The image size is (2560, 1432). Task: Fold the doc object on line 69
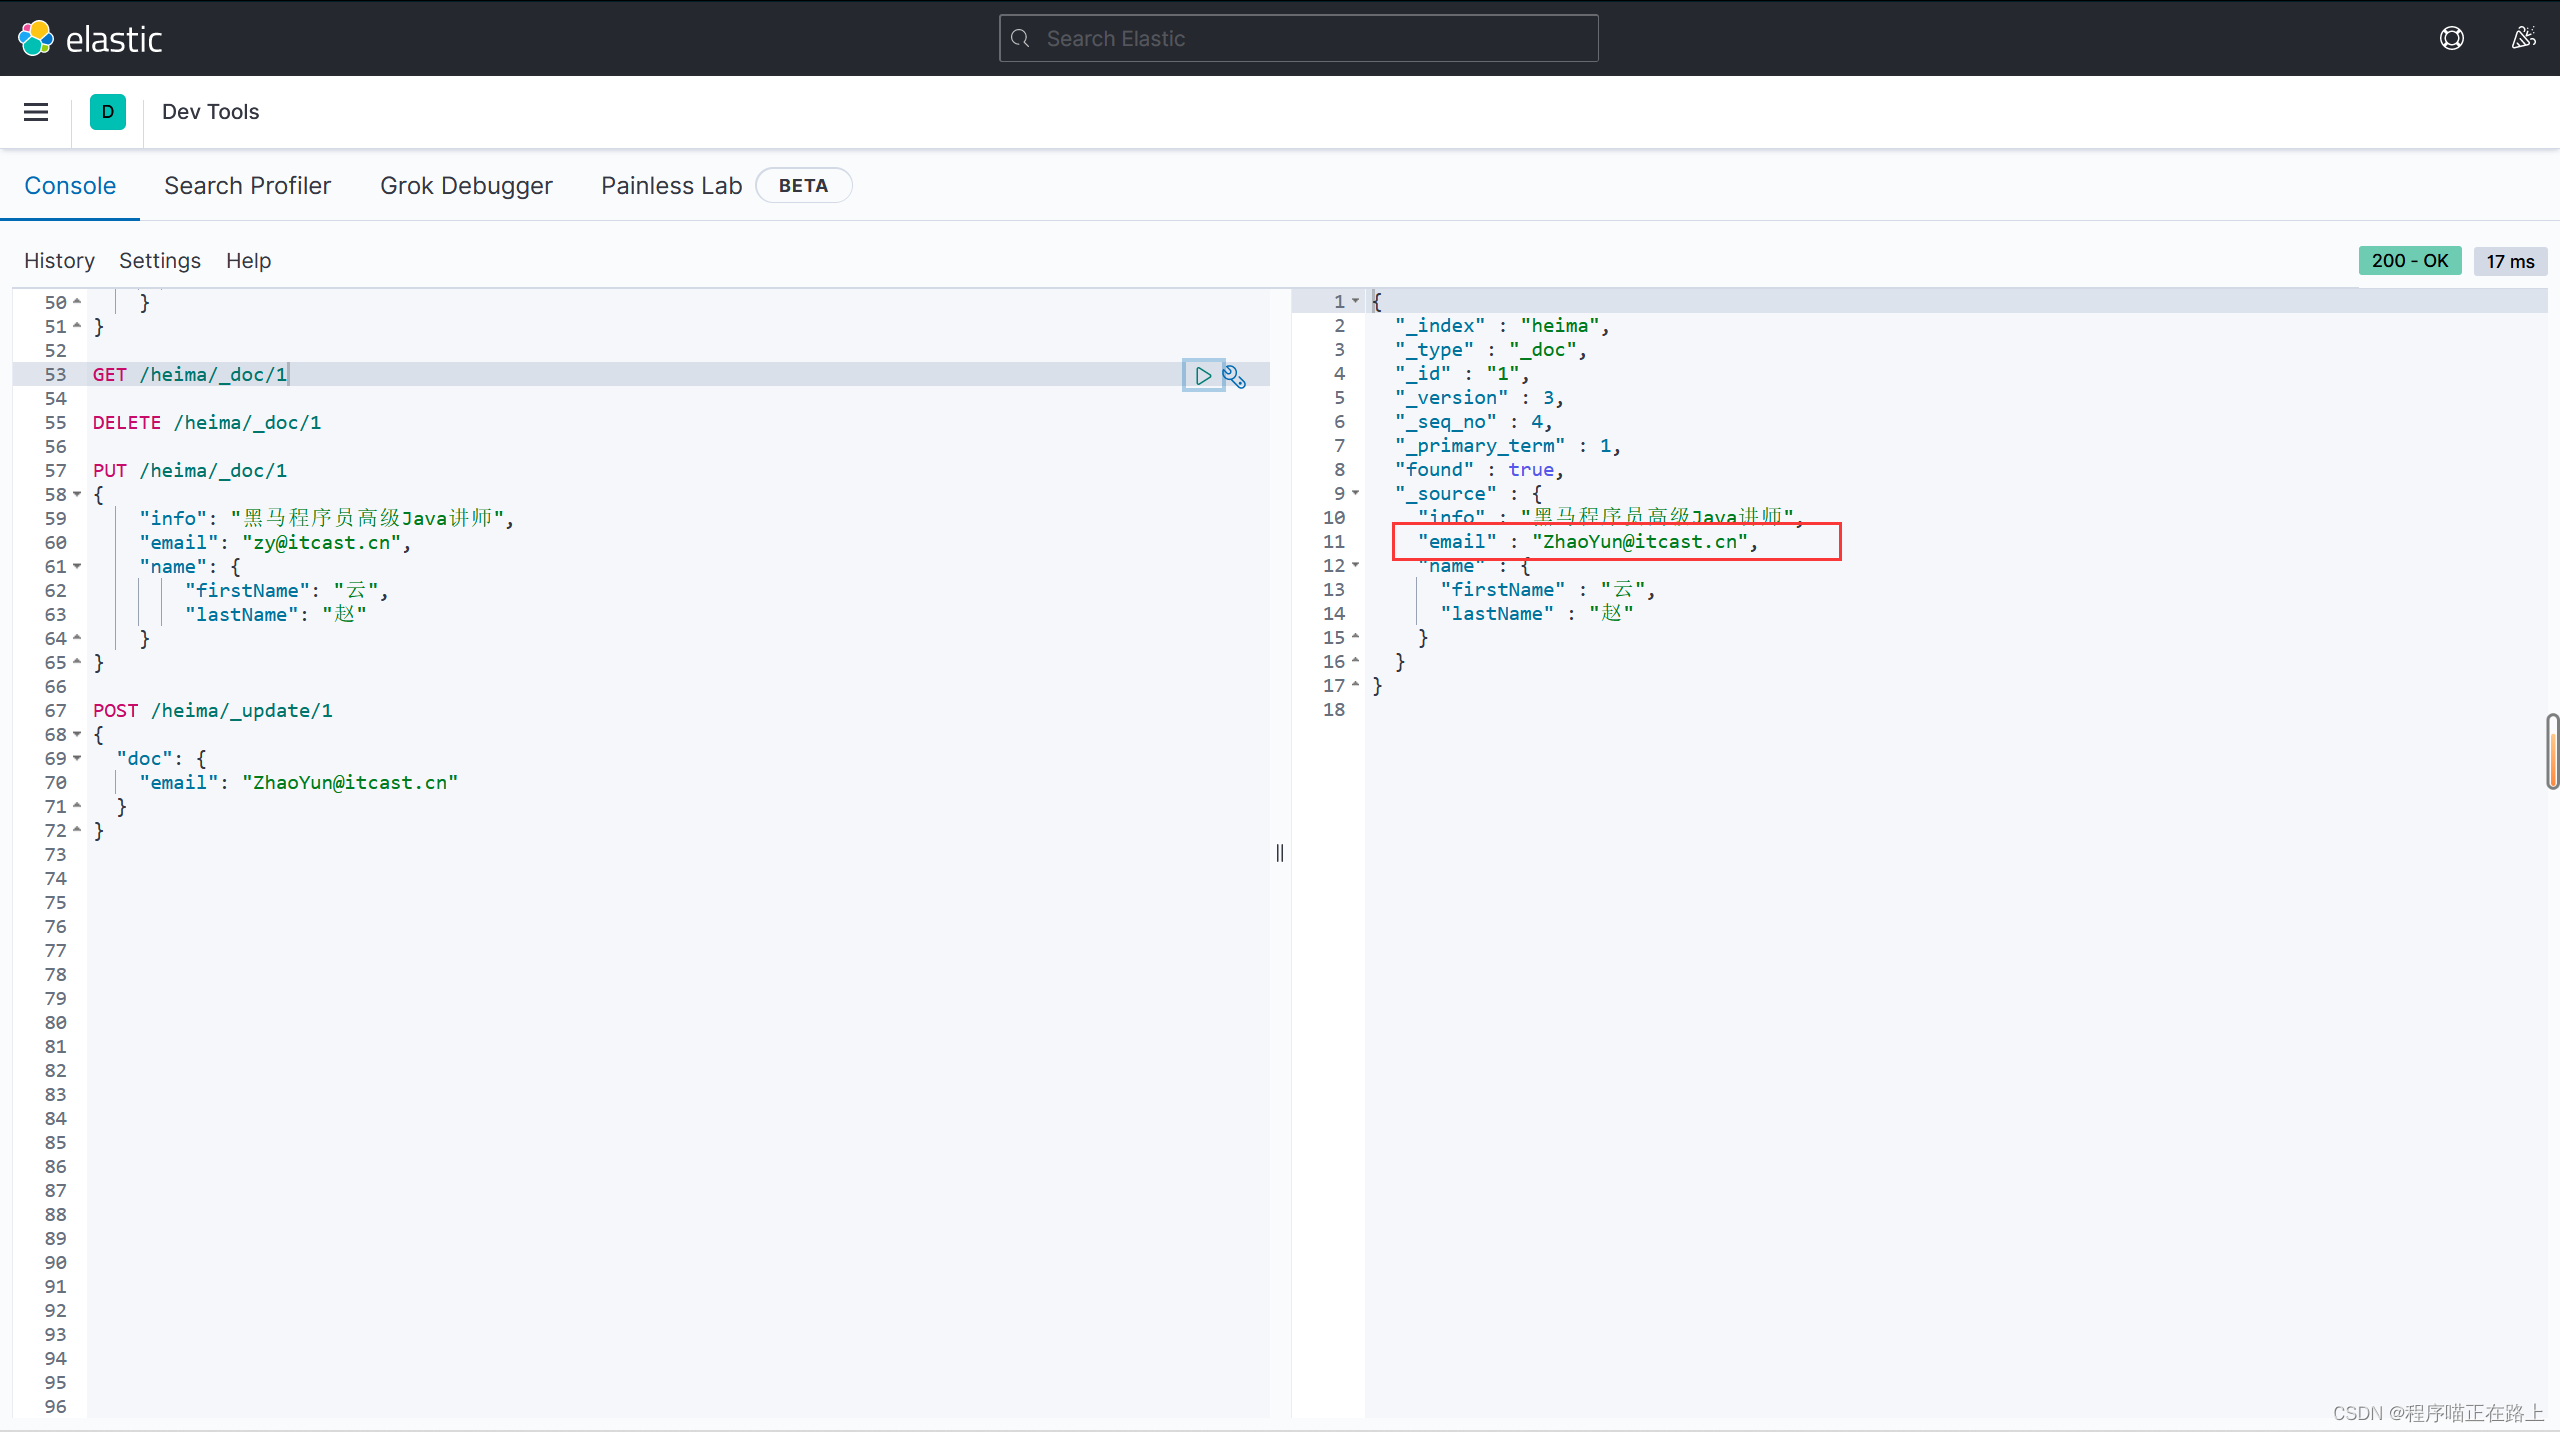point(77,758)
